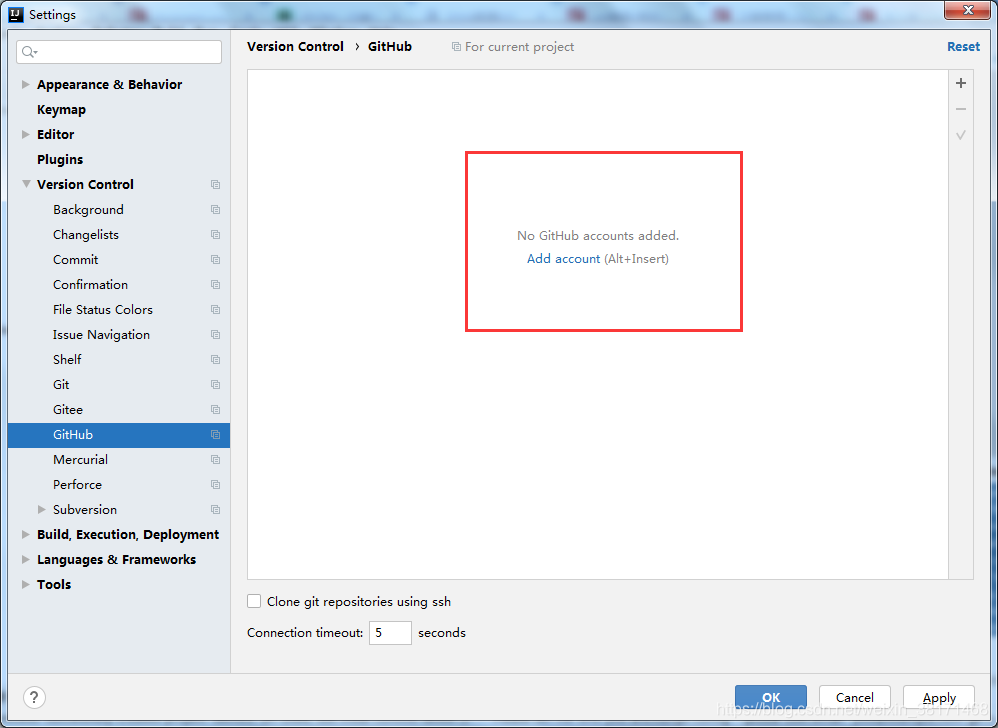Screen dimensions: 998x728
Task: Open the Confirmation settings item
Action: coord(90,284)
